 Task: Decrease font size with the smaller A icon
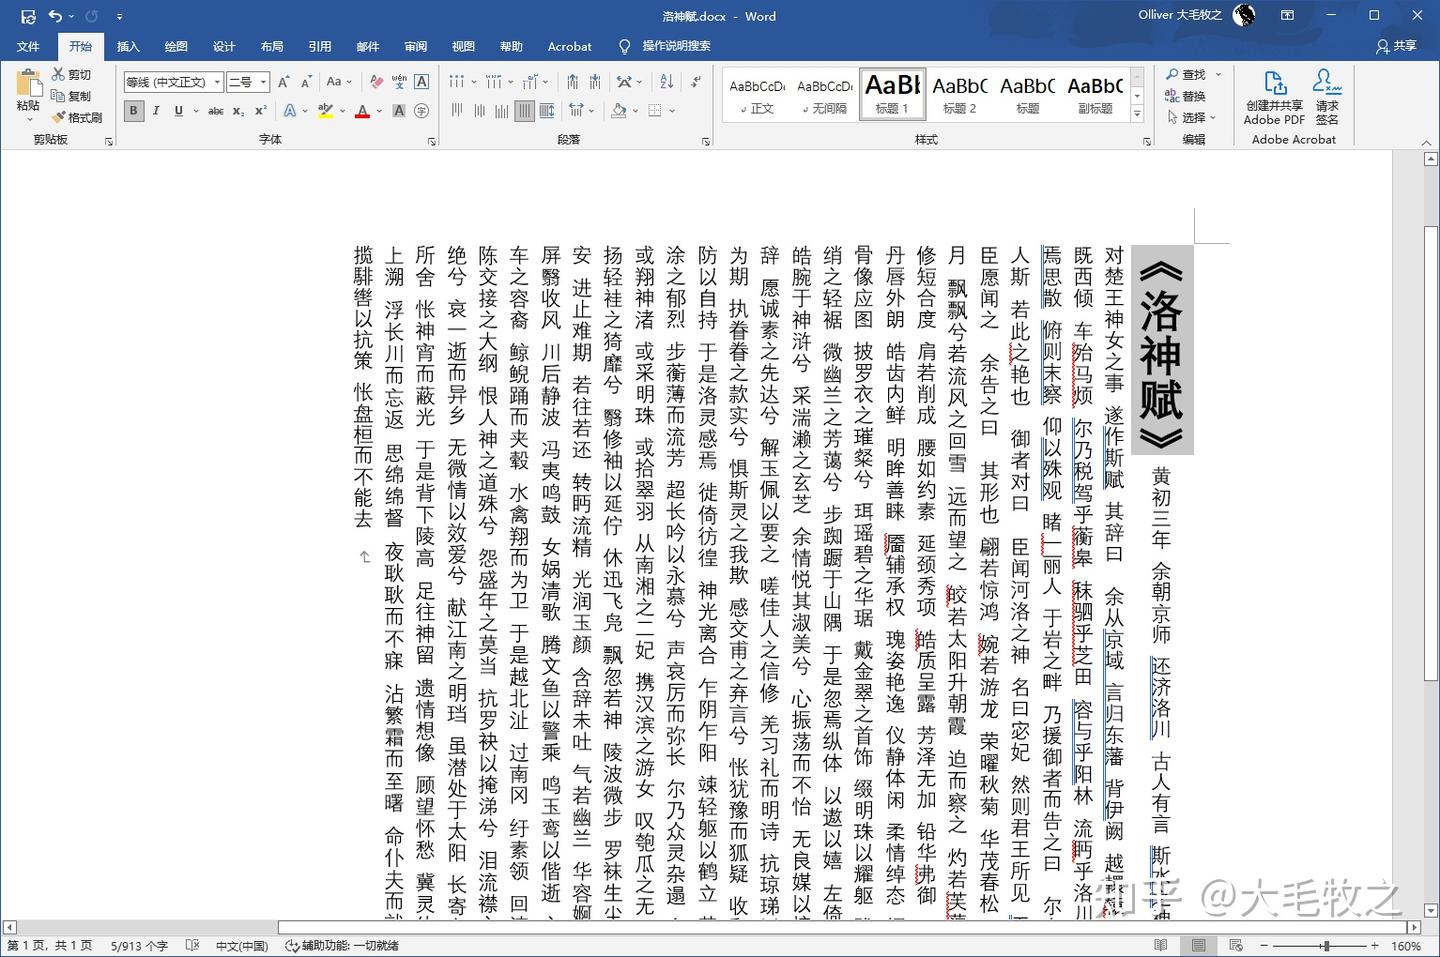[306, 82]
